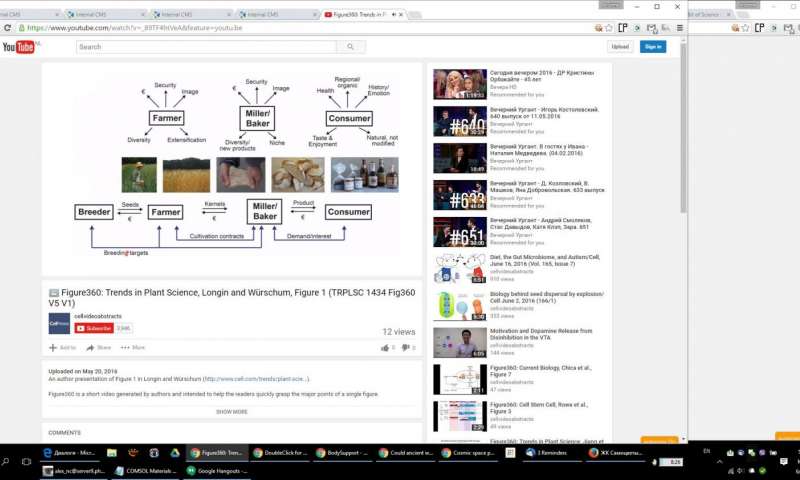800x480 pixels.
Task: Open the Gut Microbiome and Autism thumbnail
Action: 460,269
